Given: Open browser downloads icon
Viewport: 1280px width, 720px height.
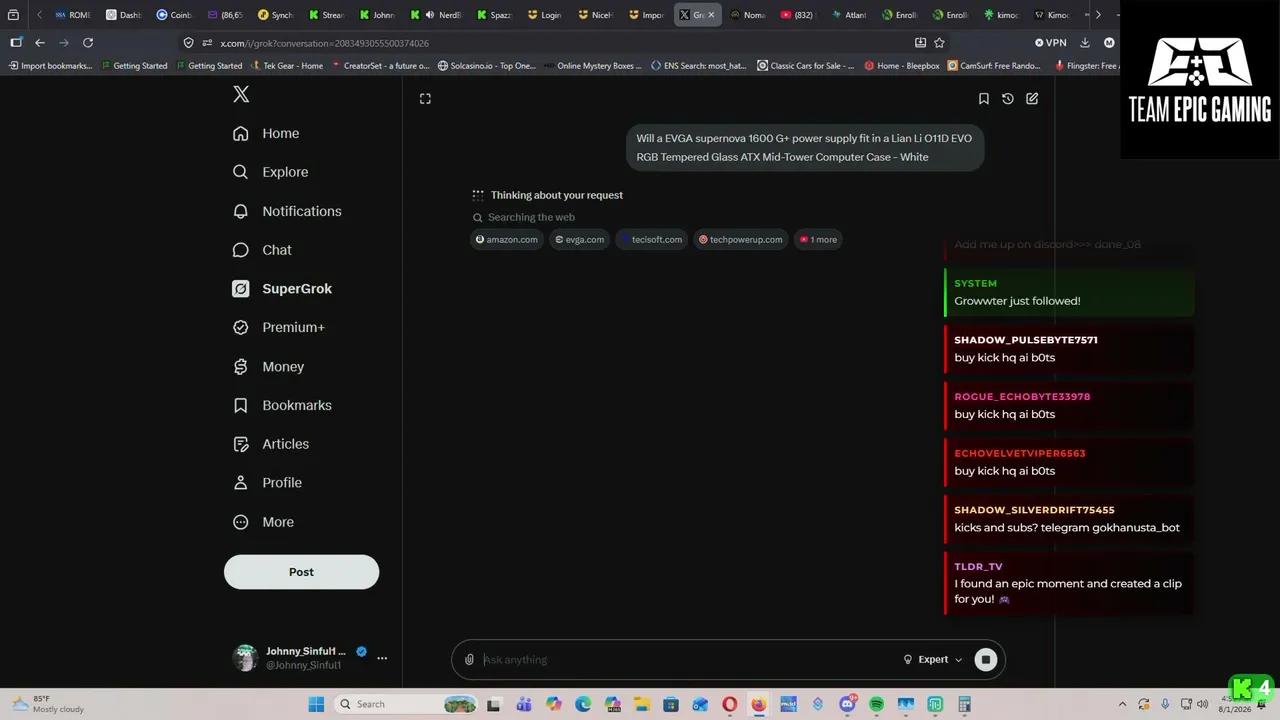Looking at the screenshot, I should pos(1085,43).
